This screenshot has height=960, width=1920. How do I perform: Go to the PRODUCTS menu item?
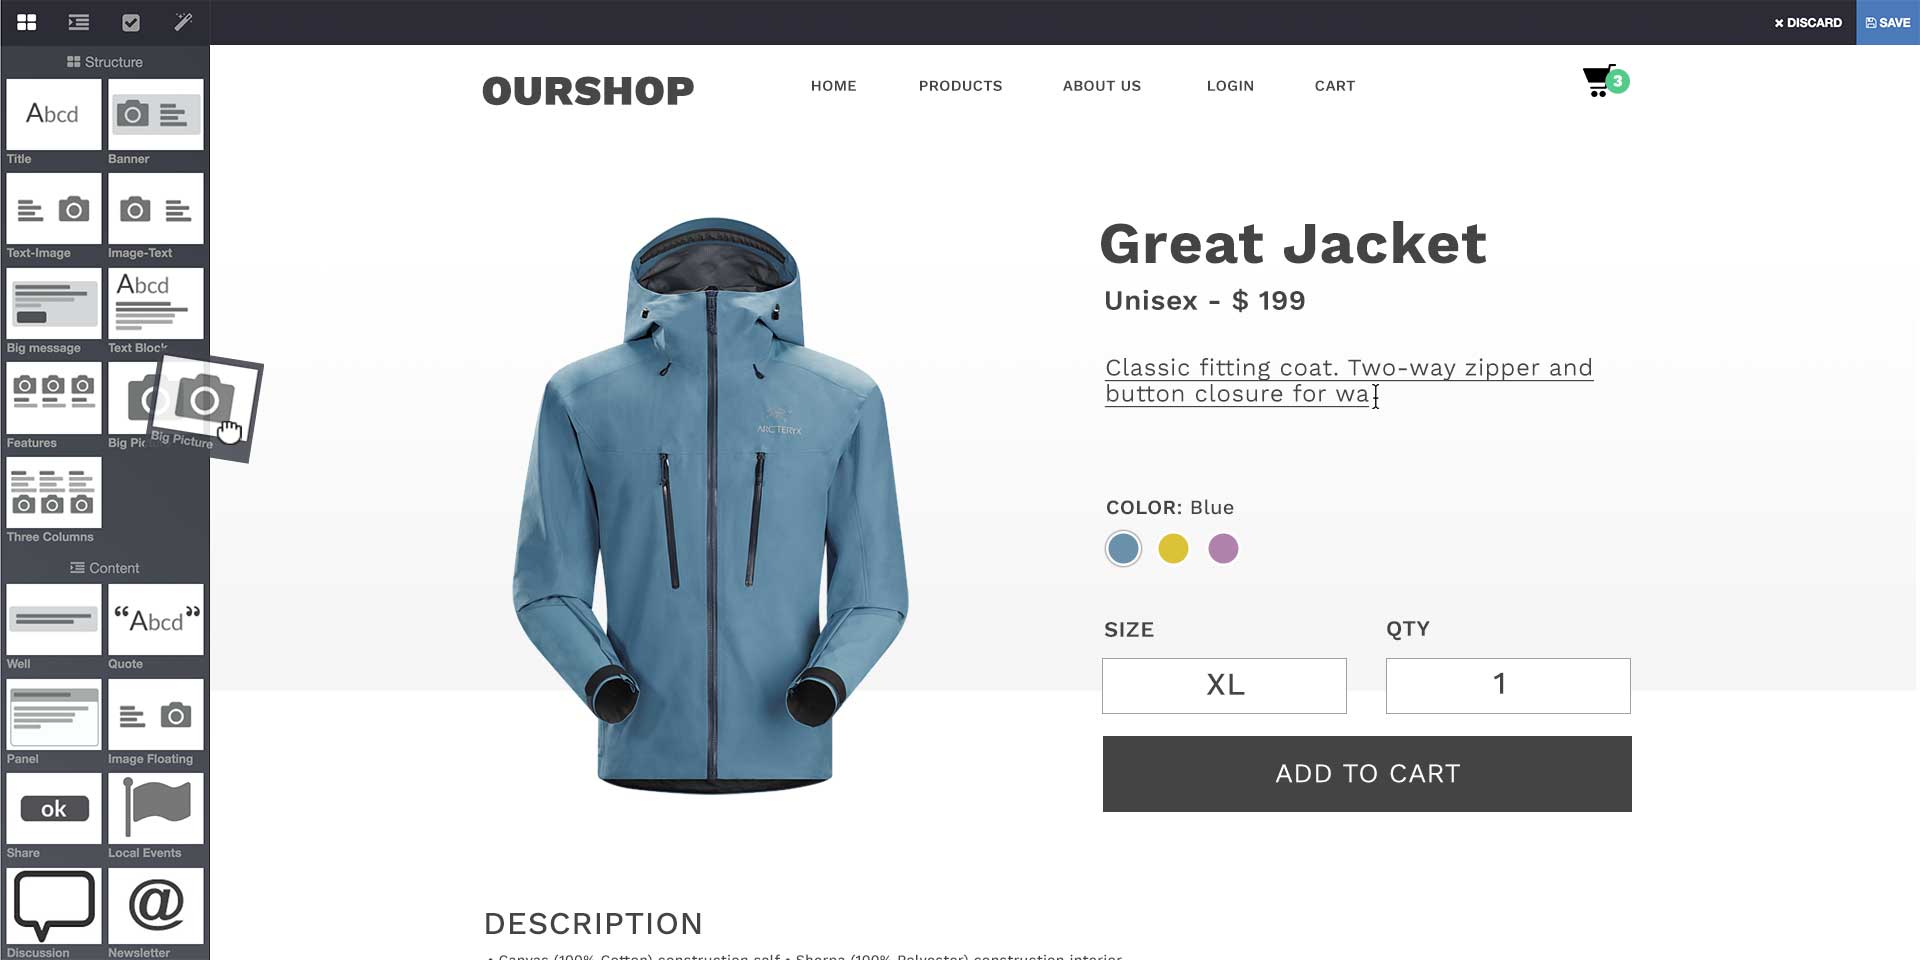[x=960, y=86]
